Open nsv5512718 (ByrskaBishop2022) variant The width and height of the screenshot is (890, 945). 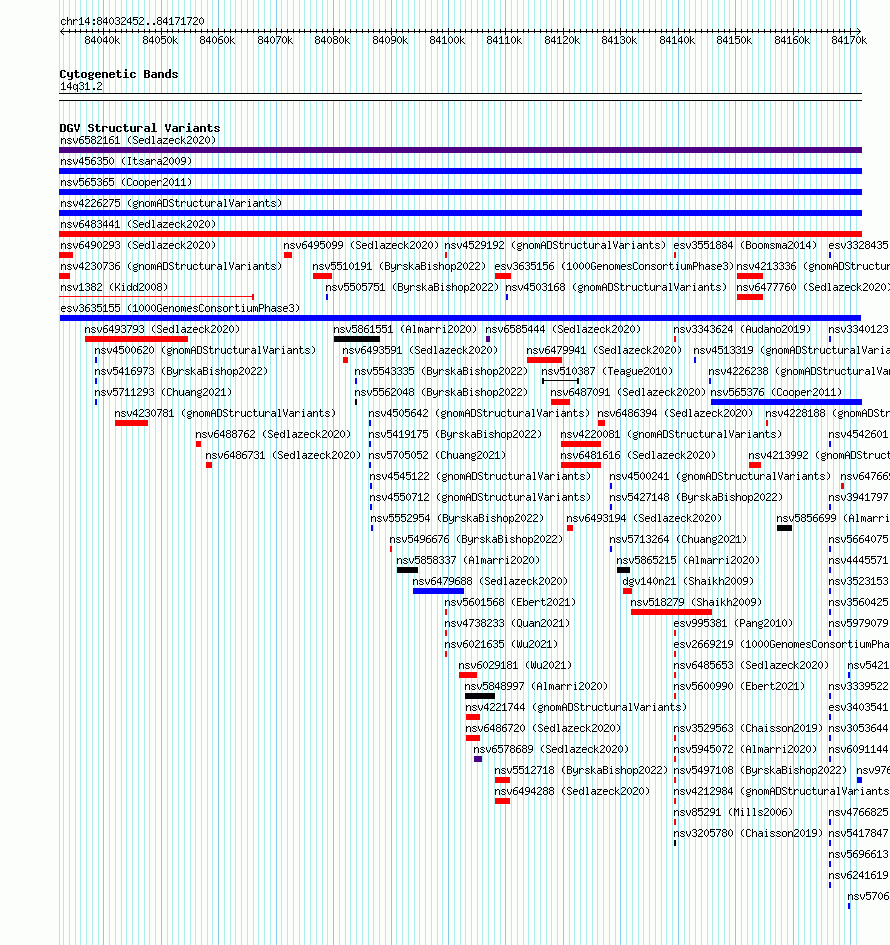pos(581,771)
